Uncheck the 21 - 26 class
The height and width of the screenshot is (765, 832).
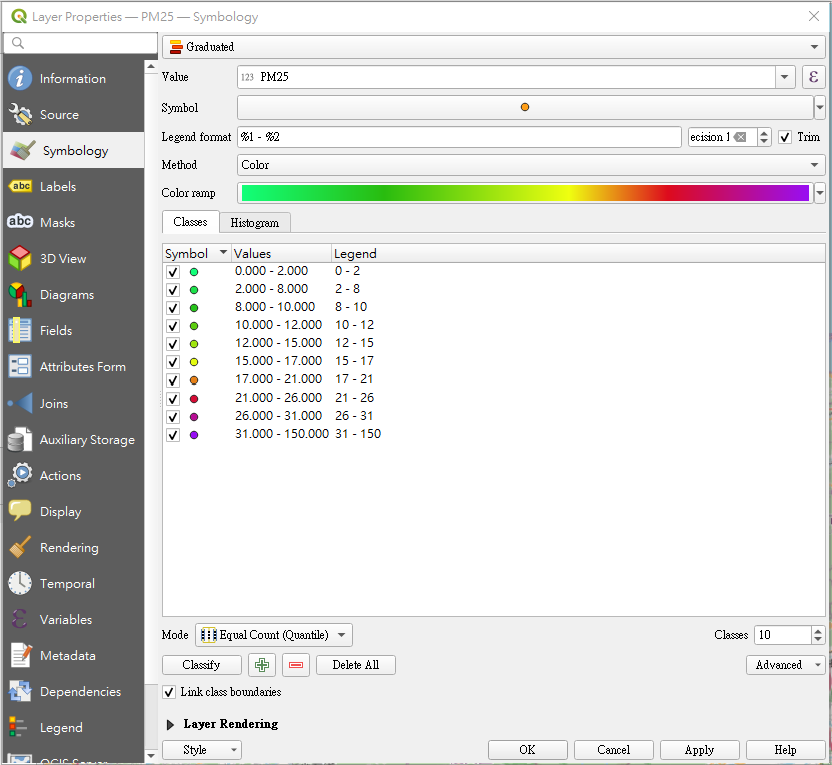click(172, 398)
